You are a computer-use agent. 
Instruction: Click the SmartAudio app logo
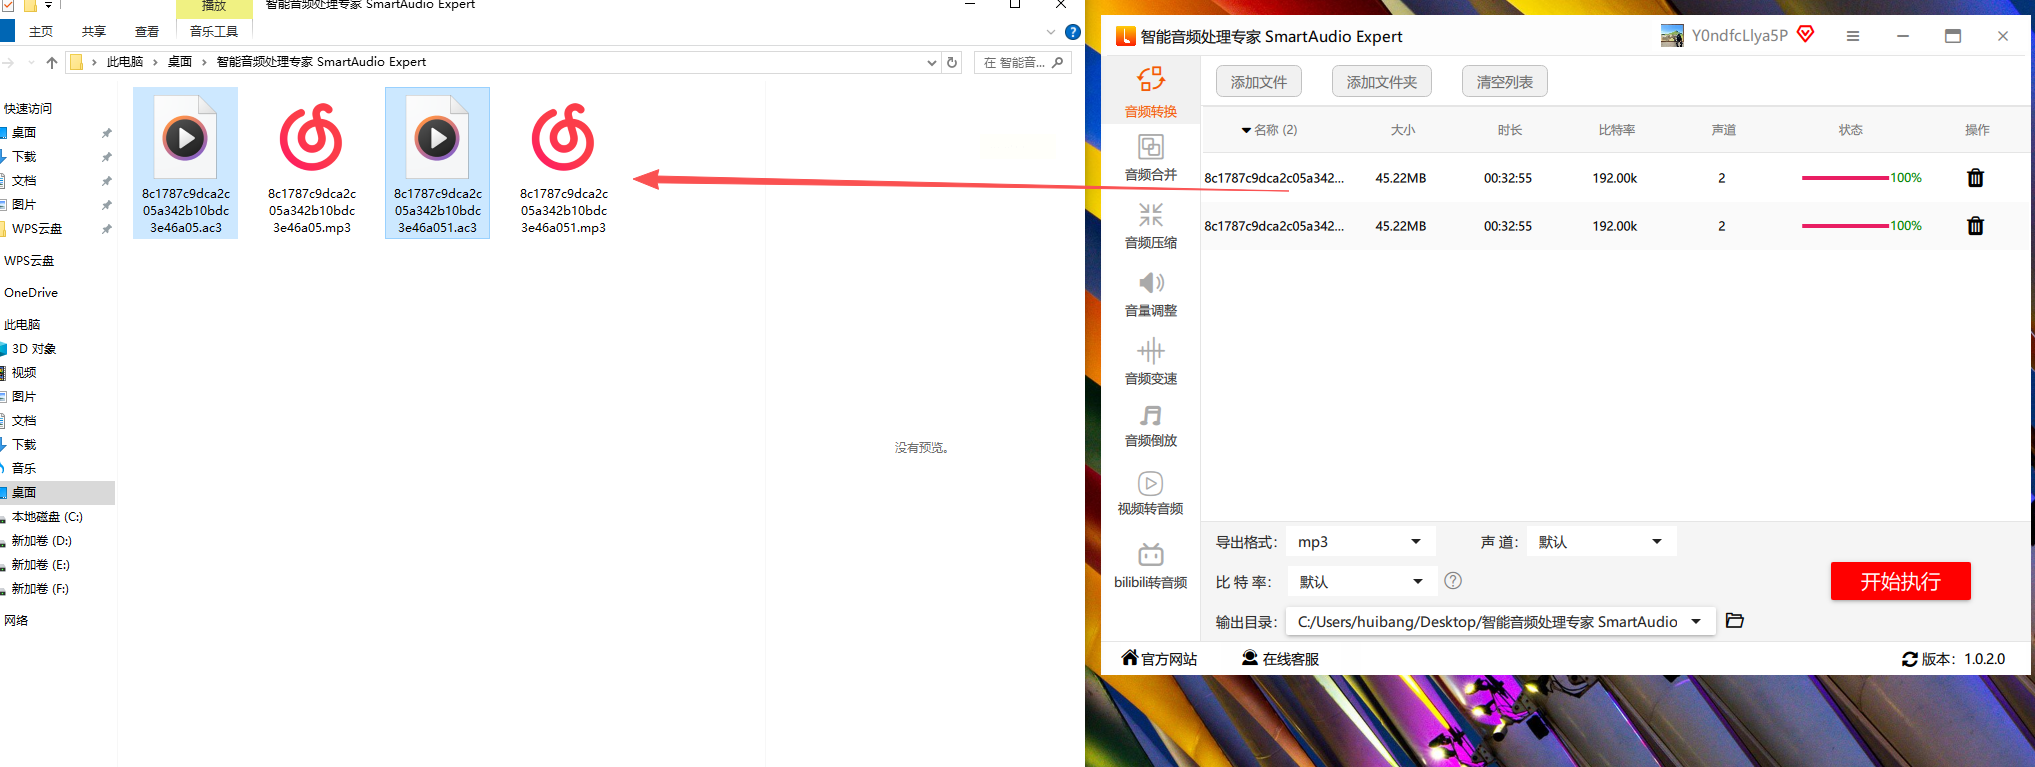(x=1125, y=36)
